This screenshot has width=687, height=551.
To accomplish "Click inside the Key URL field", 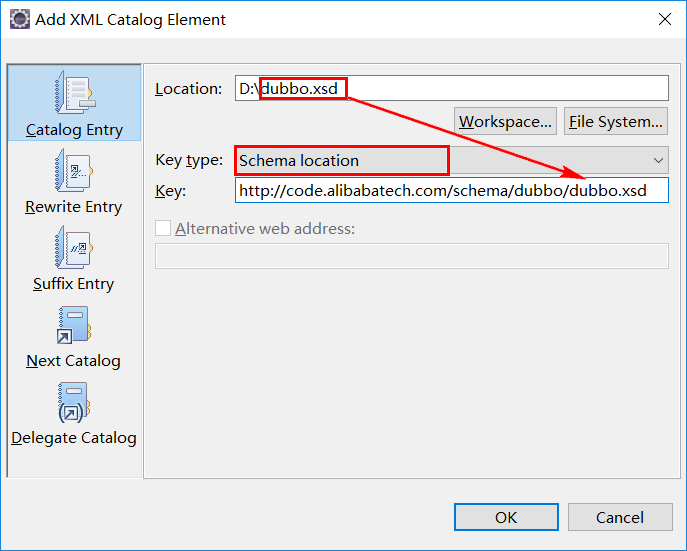I will pos(452,190).
